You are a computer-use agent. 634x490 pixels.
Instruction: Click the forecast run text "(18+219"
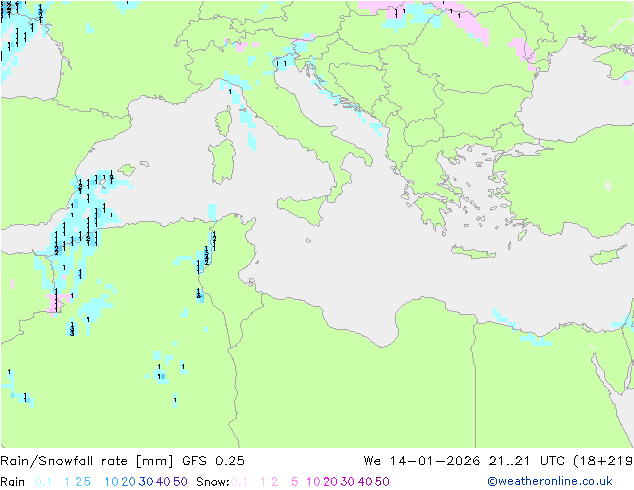pos(603,461)
